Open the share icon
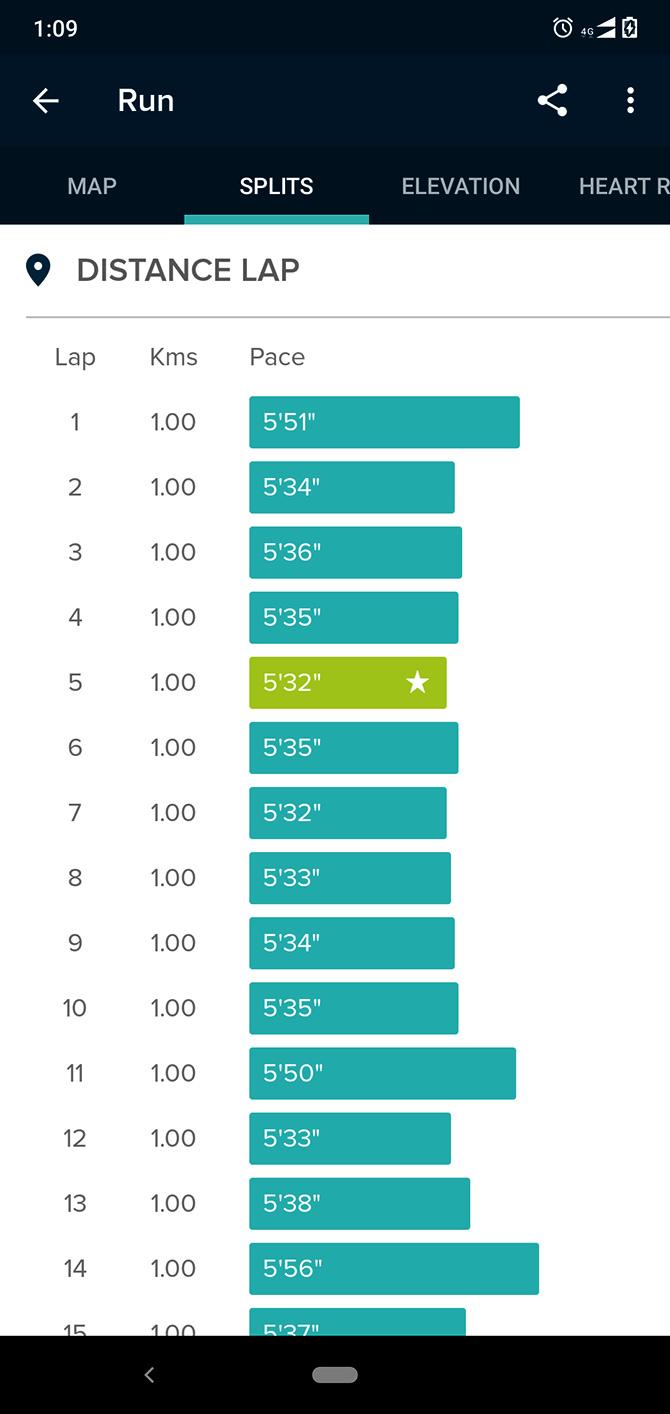This screenshot has height=1414, width=670. [552, 100]
